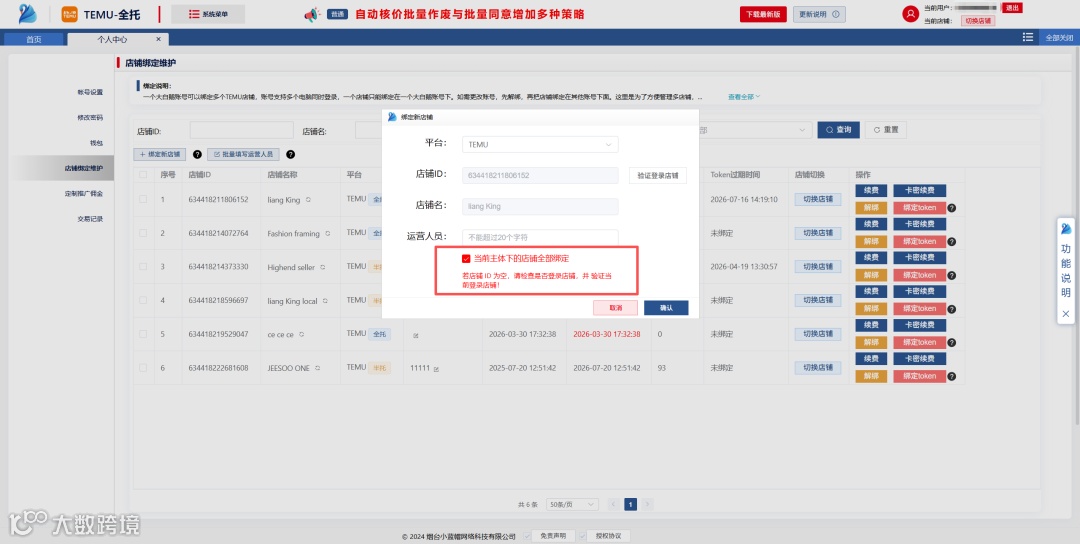This screenshot has height=544, width=1080.
Task: Open 定制推广佣金 in sidebar
Action: (84, 194)
